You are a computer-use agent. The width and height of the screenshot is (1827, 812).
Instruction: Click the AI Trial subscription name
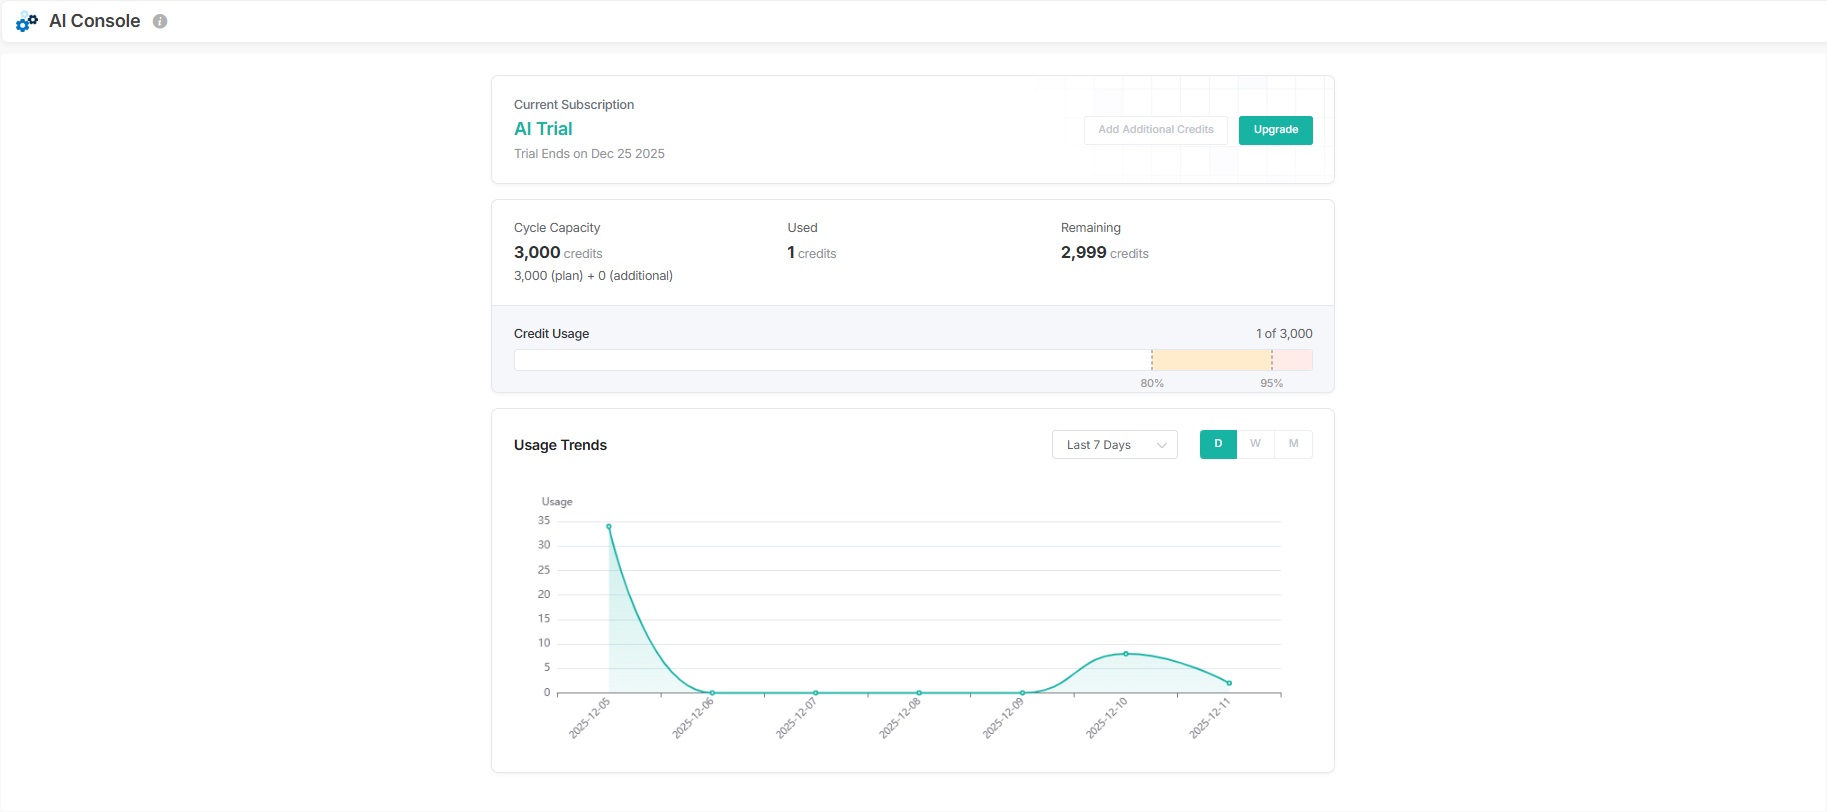point(543,129)
